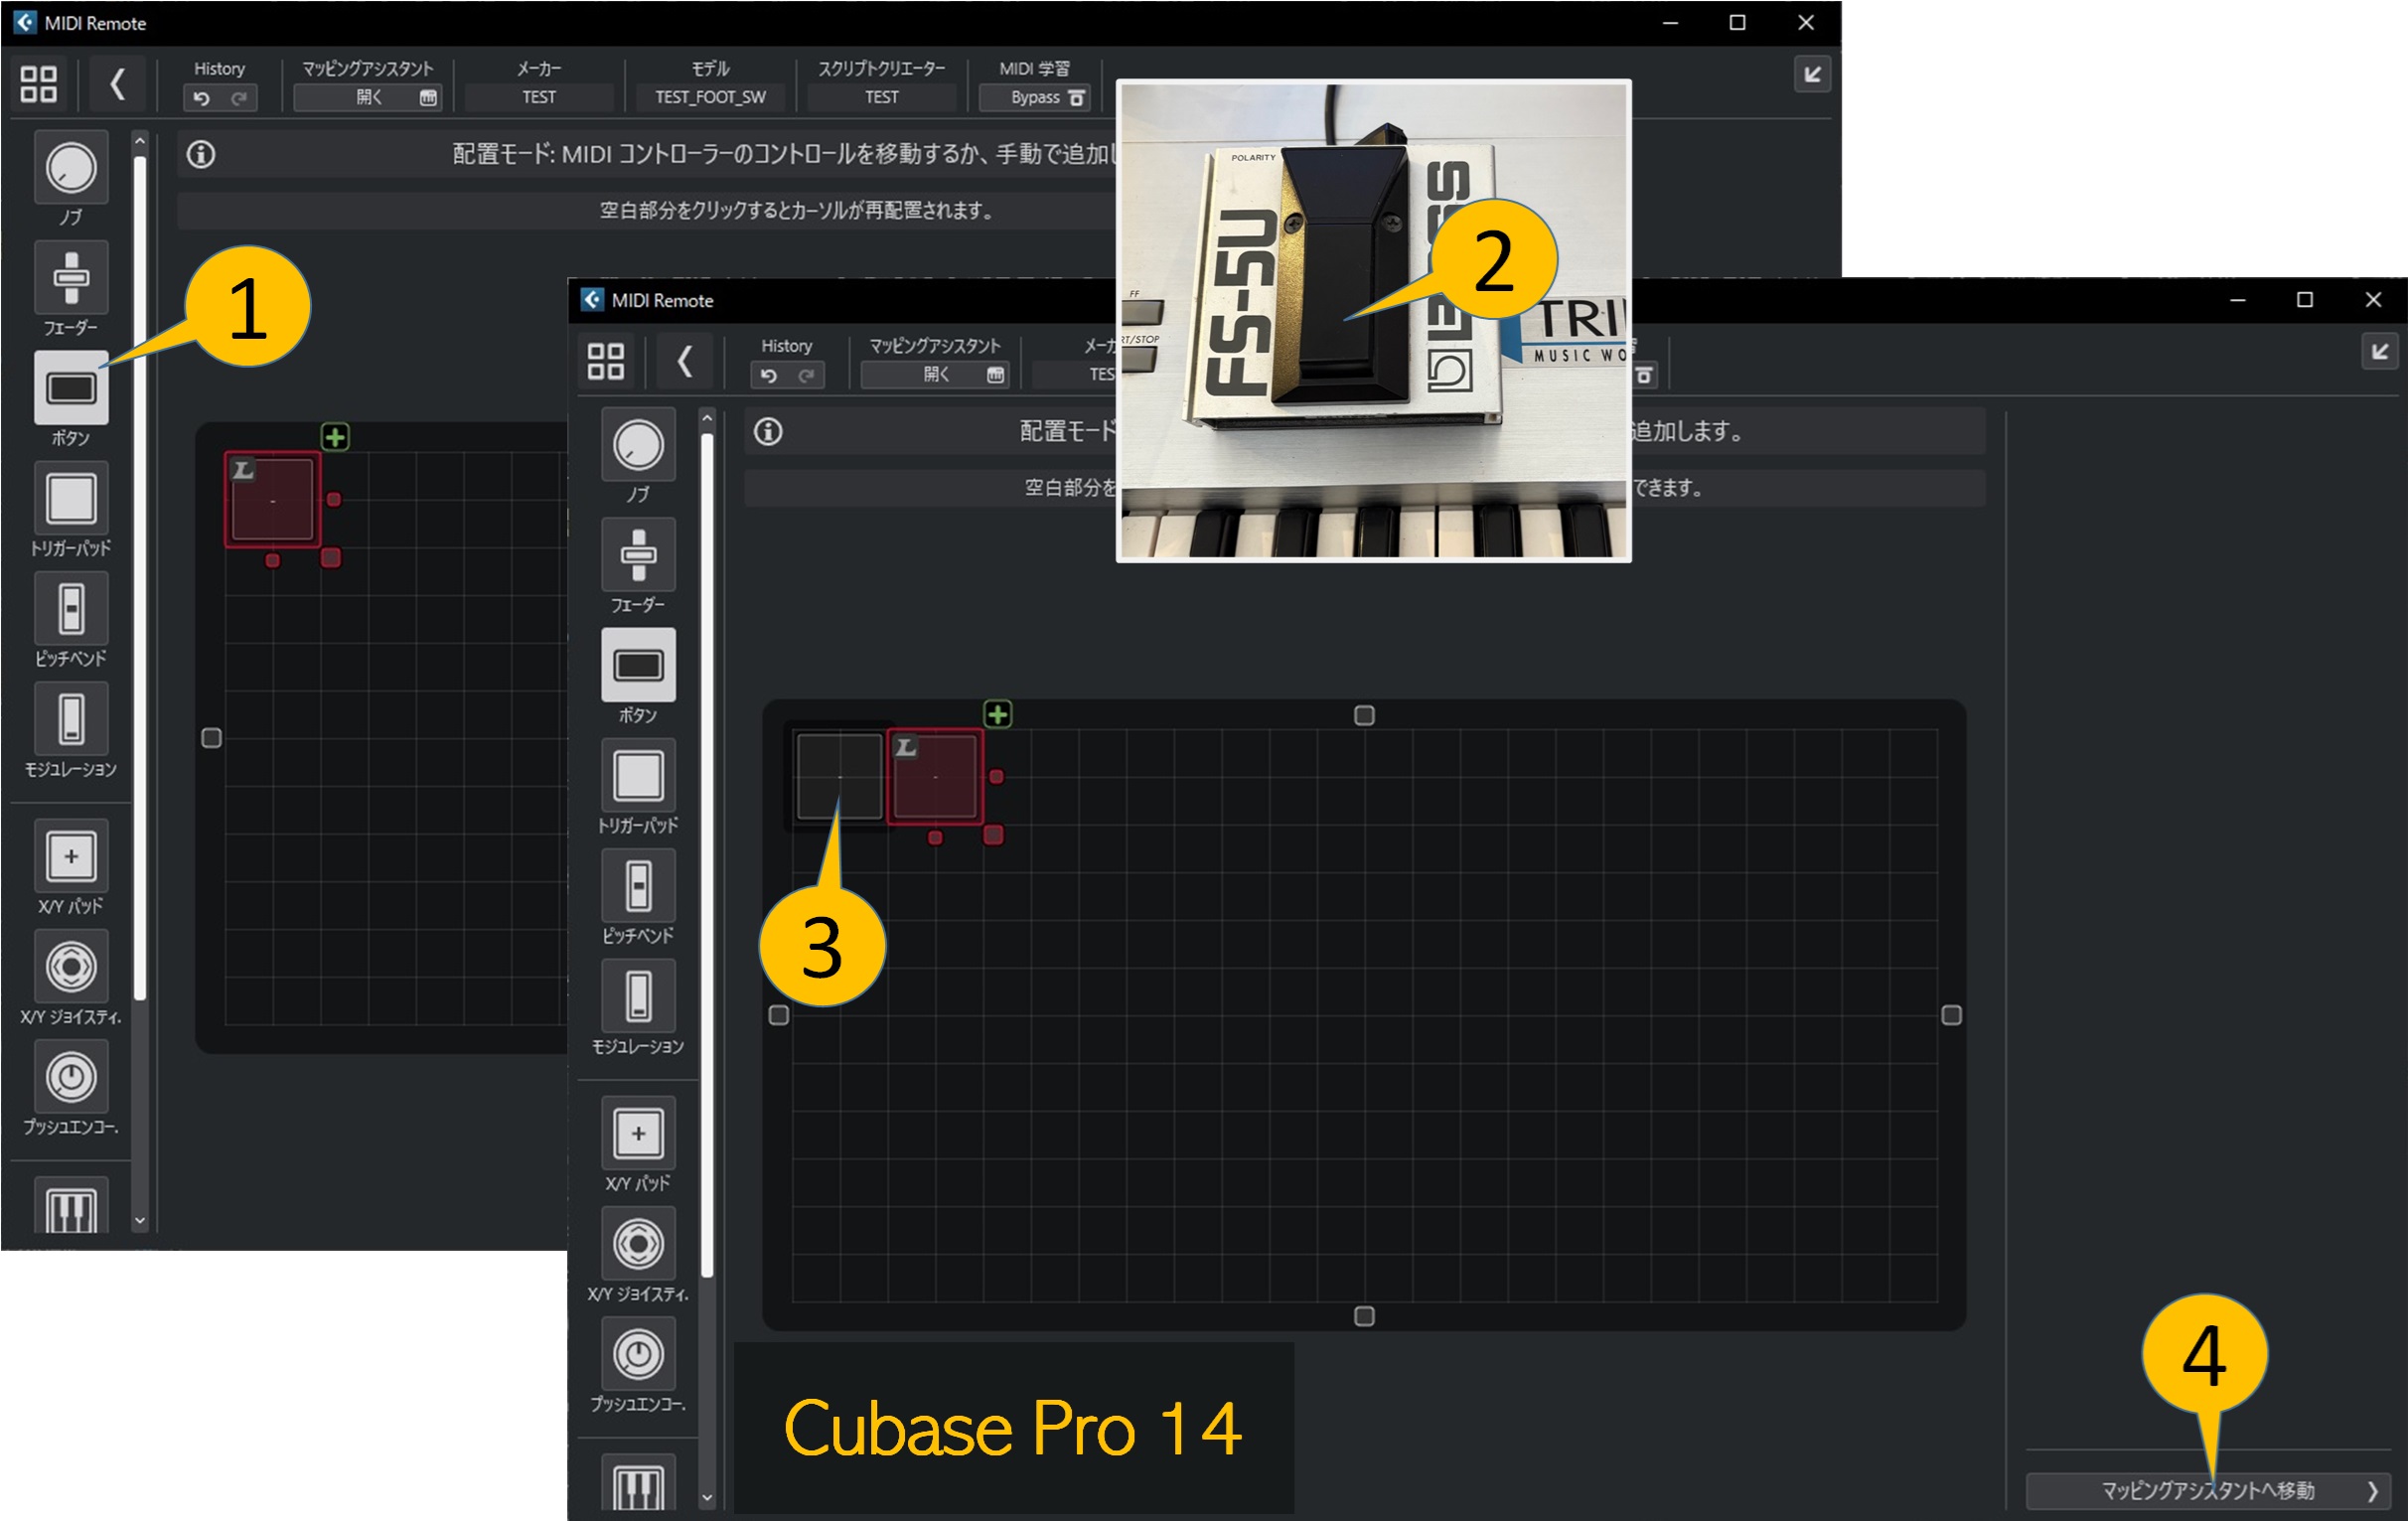Image resolution: width=2408 pixels, height=1521 pixels.
Task: Select the ボタン button control in front window
Action: pos(638,665)
